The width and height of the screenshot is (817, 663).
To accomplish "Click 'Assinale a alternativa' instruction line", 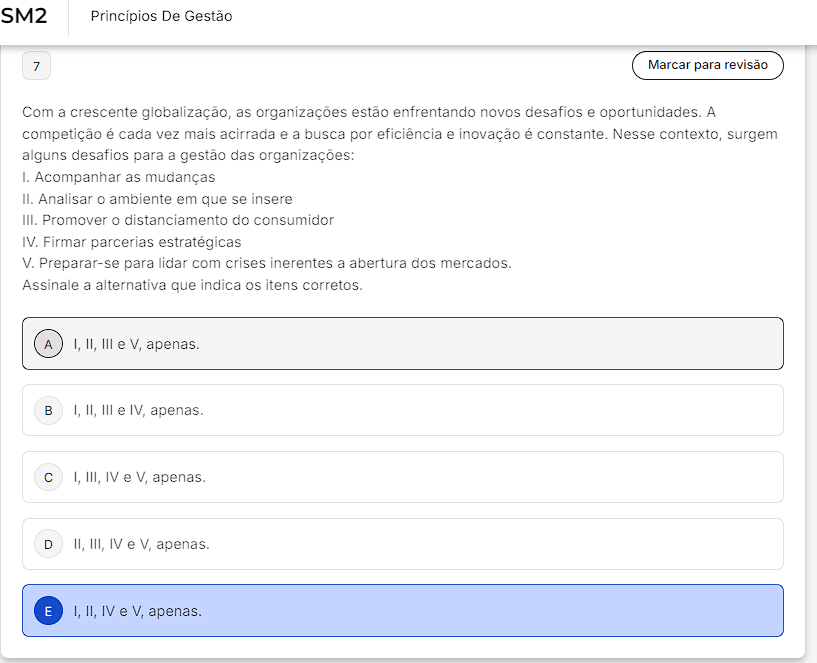I will [x=192, y=286].
